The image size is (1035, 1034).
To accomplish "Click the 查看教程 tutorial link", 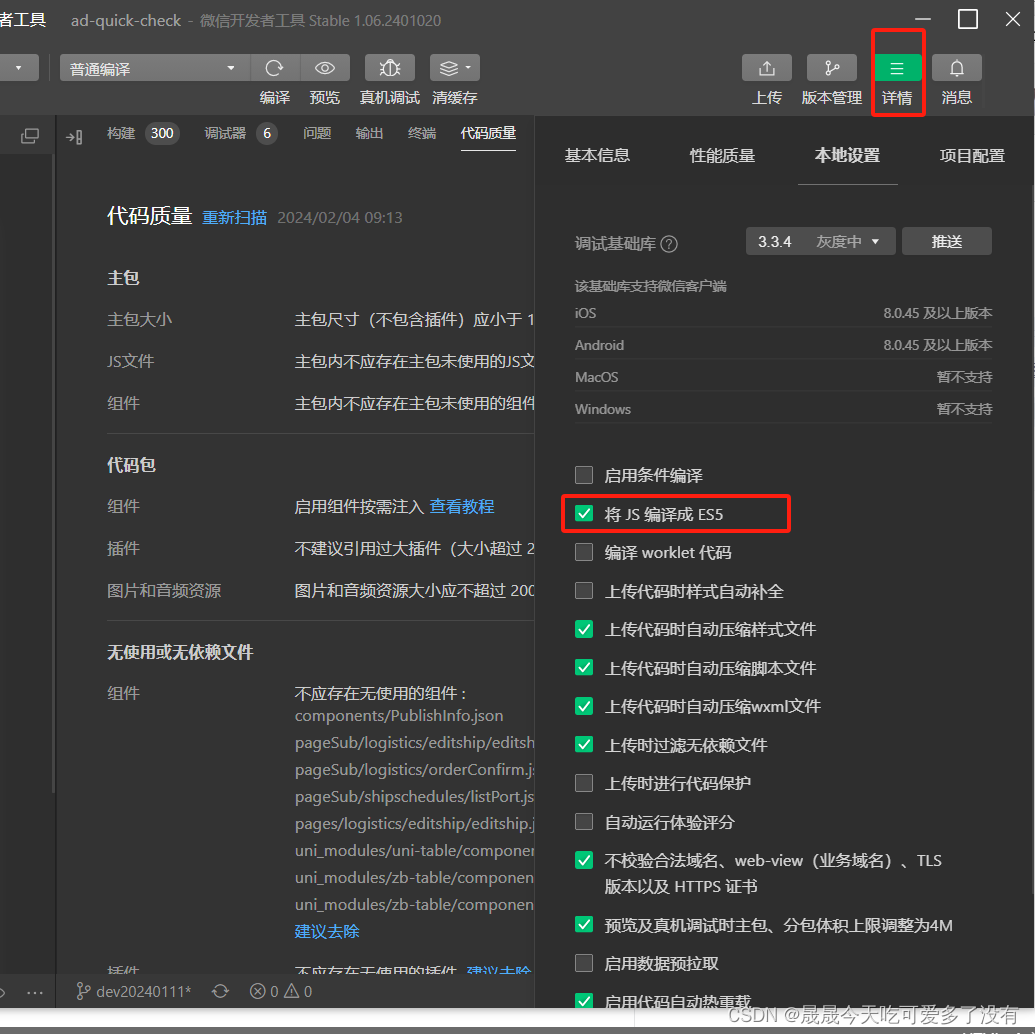I will (x=461, y=506).
